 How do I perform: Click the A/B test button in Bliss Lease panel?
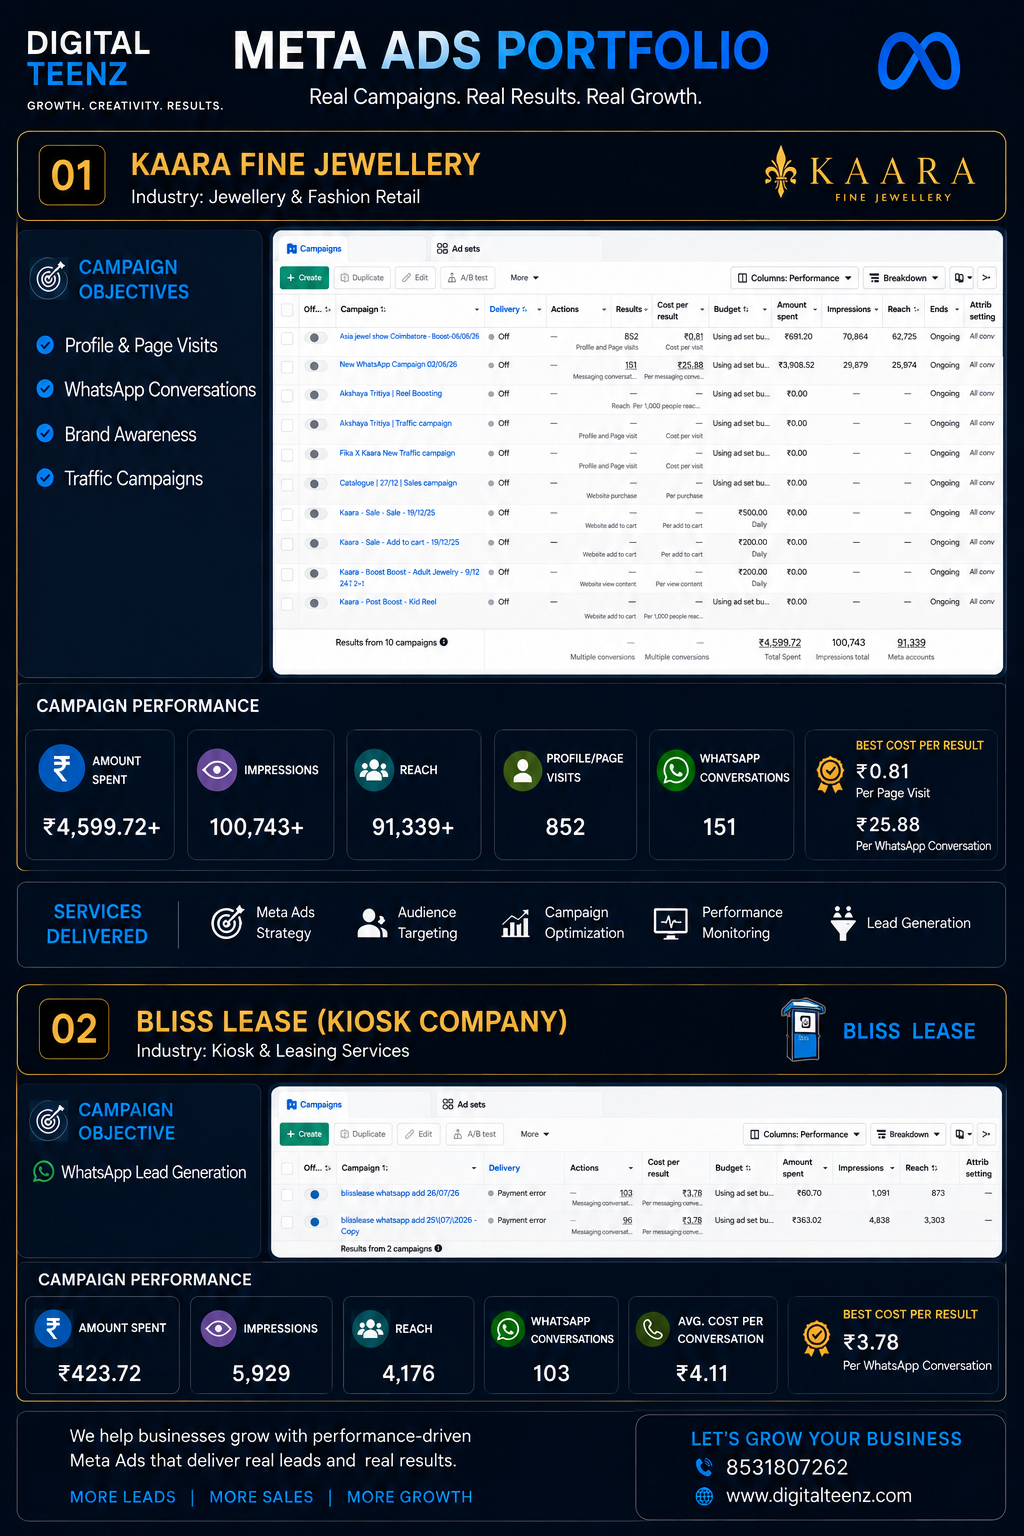(474, 1134)
